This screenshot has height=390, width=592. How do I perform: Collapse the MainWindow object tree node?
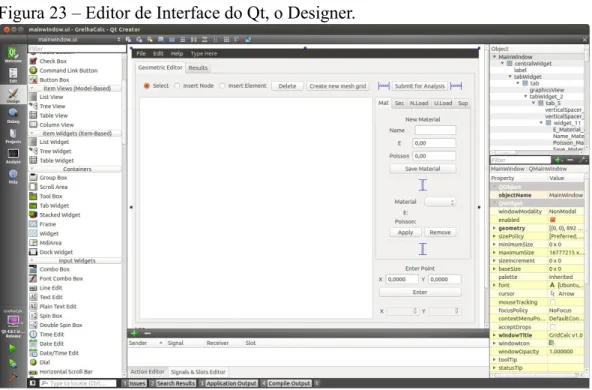click(x=494, y=57)
